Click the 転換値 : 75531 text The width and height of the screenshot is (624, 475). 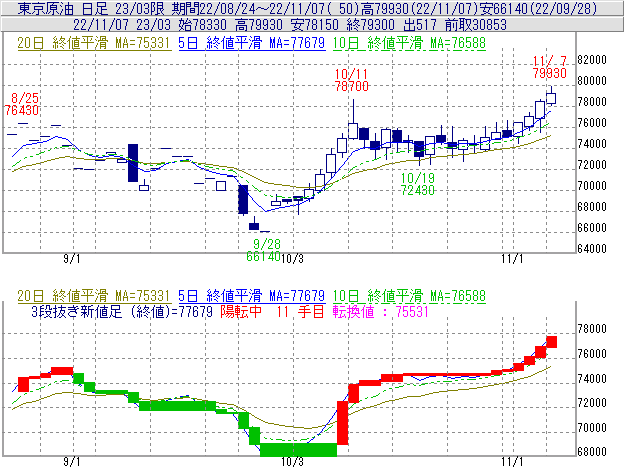[381, 311]
